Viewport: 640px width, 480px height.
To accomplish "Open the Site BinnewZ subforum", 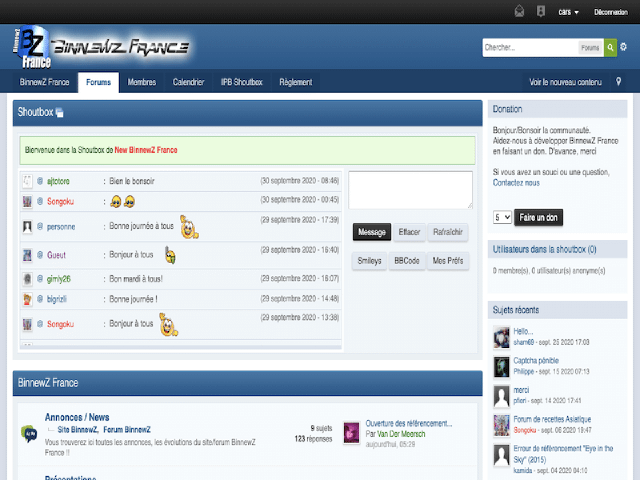I will (77, 430).
